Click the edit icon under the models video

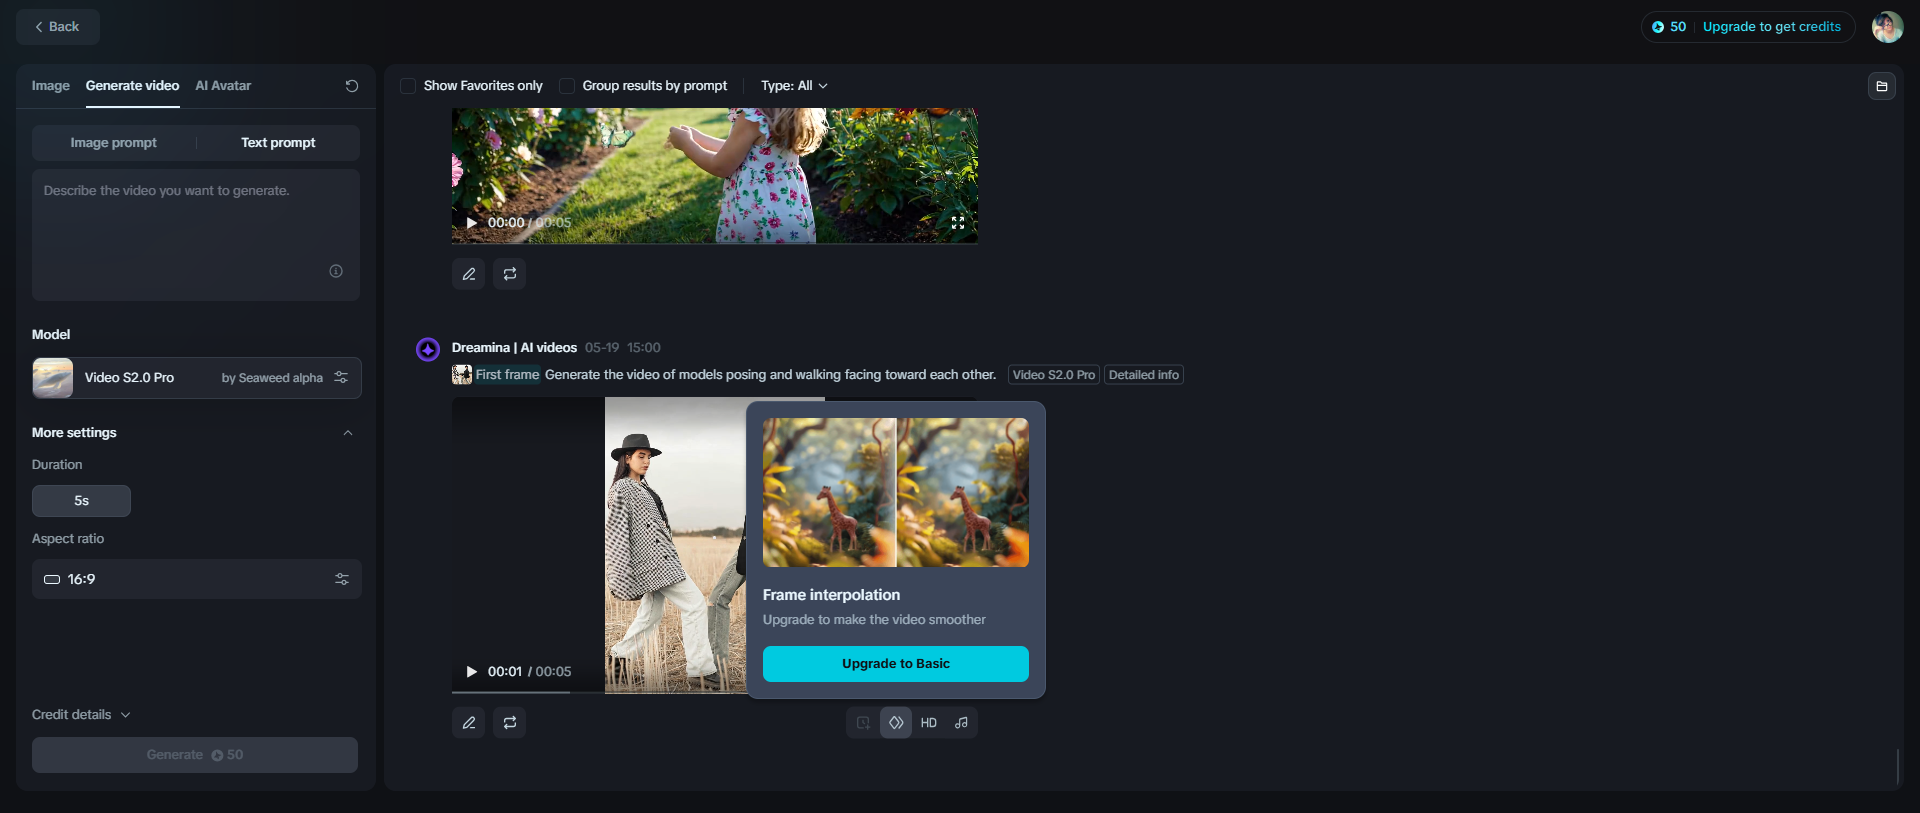(469, 723)
